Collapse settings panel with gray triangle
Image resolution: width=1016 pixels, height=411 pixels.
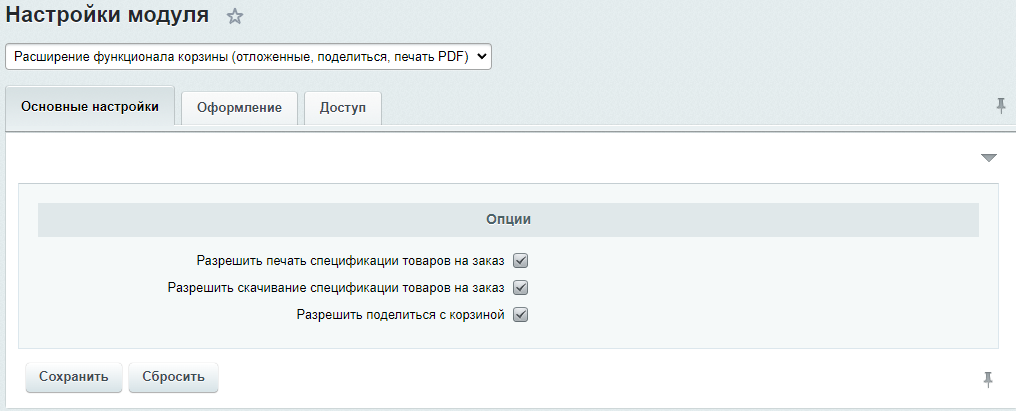point(989,158)
